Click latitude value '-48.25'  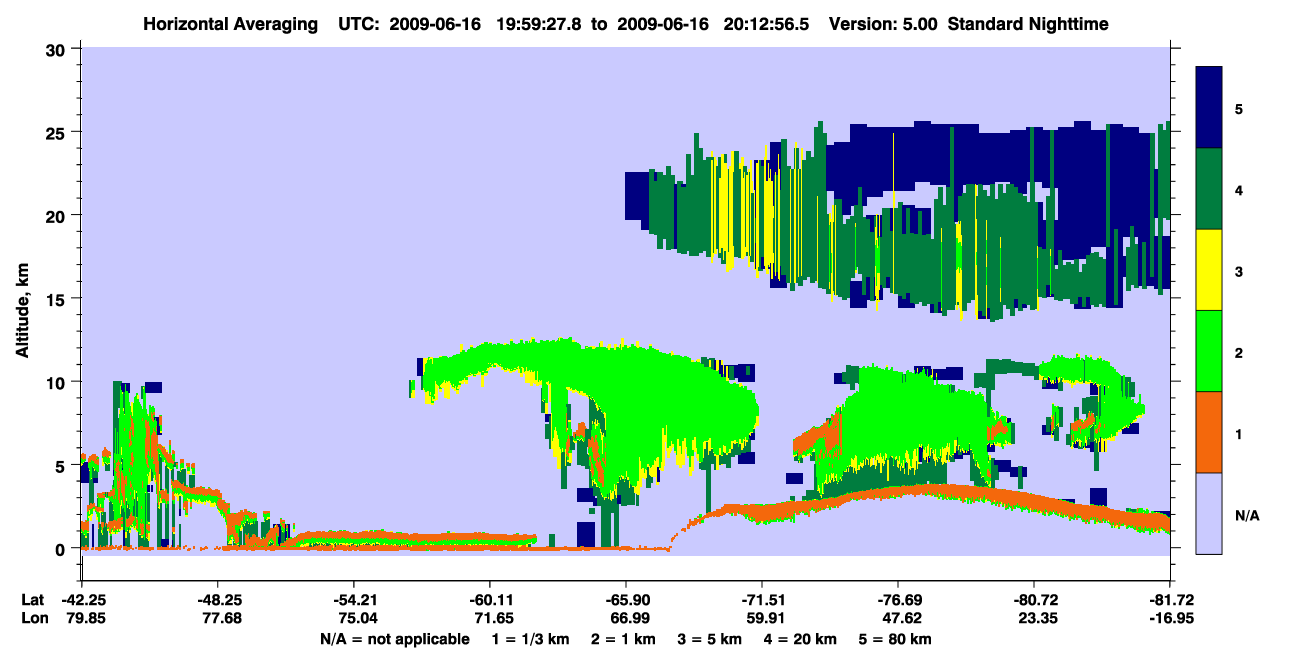[218, 600]
